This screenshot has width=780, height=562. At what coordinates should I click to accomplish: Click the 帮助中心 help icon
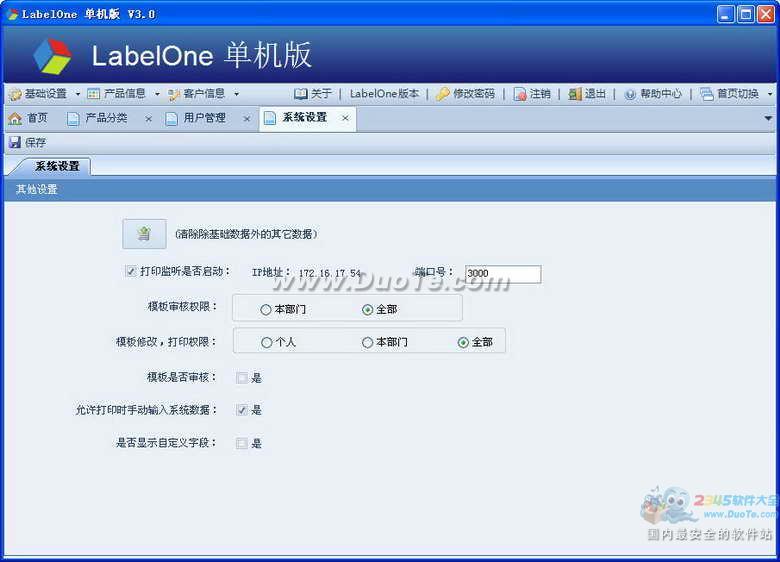tap(630, 94)
